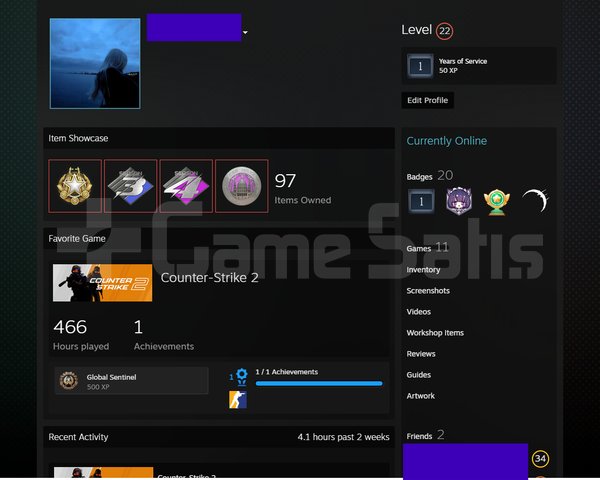Click the white crescent moon badge

[535, 200]
